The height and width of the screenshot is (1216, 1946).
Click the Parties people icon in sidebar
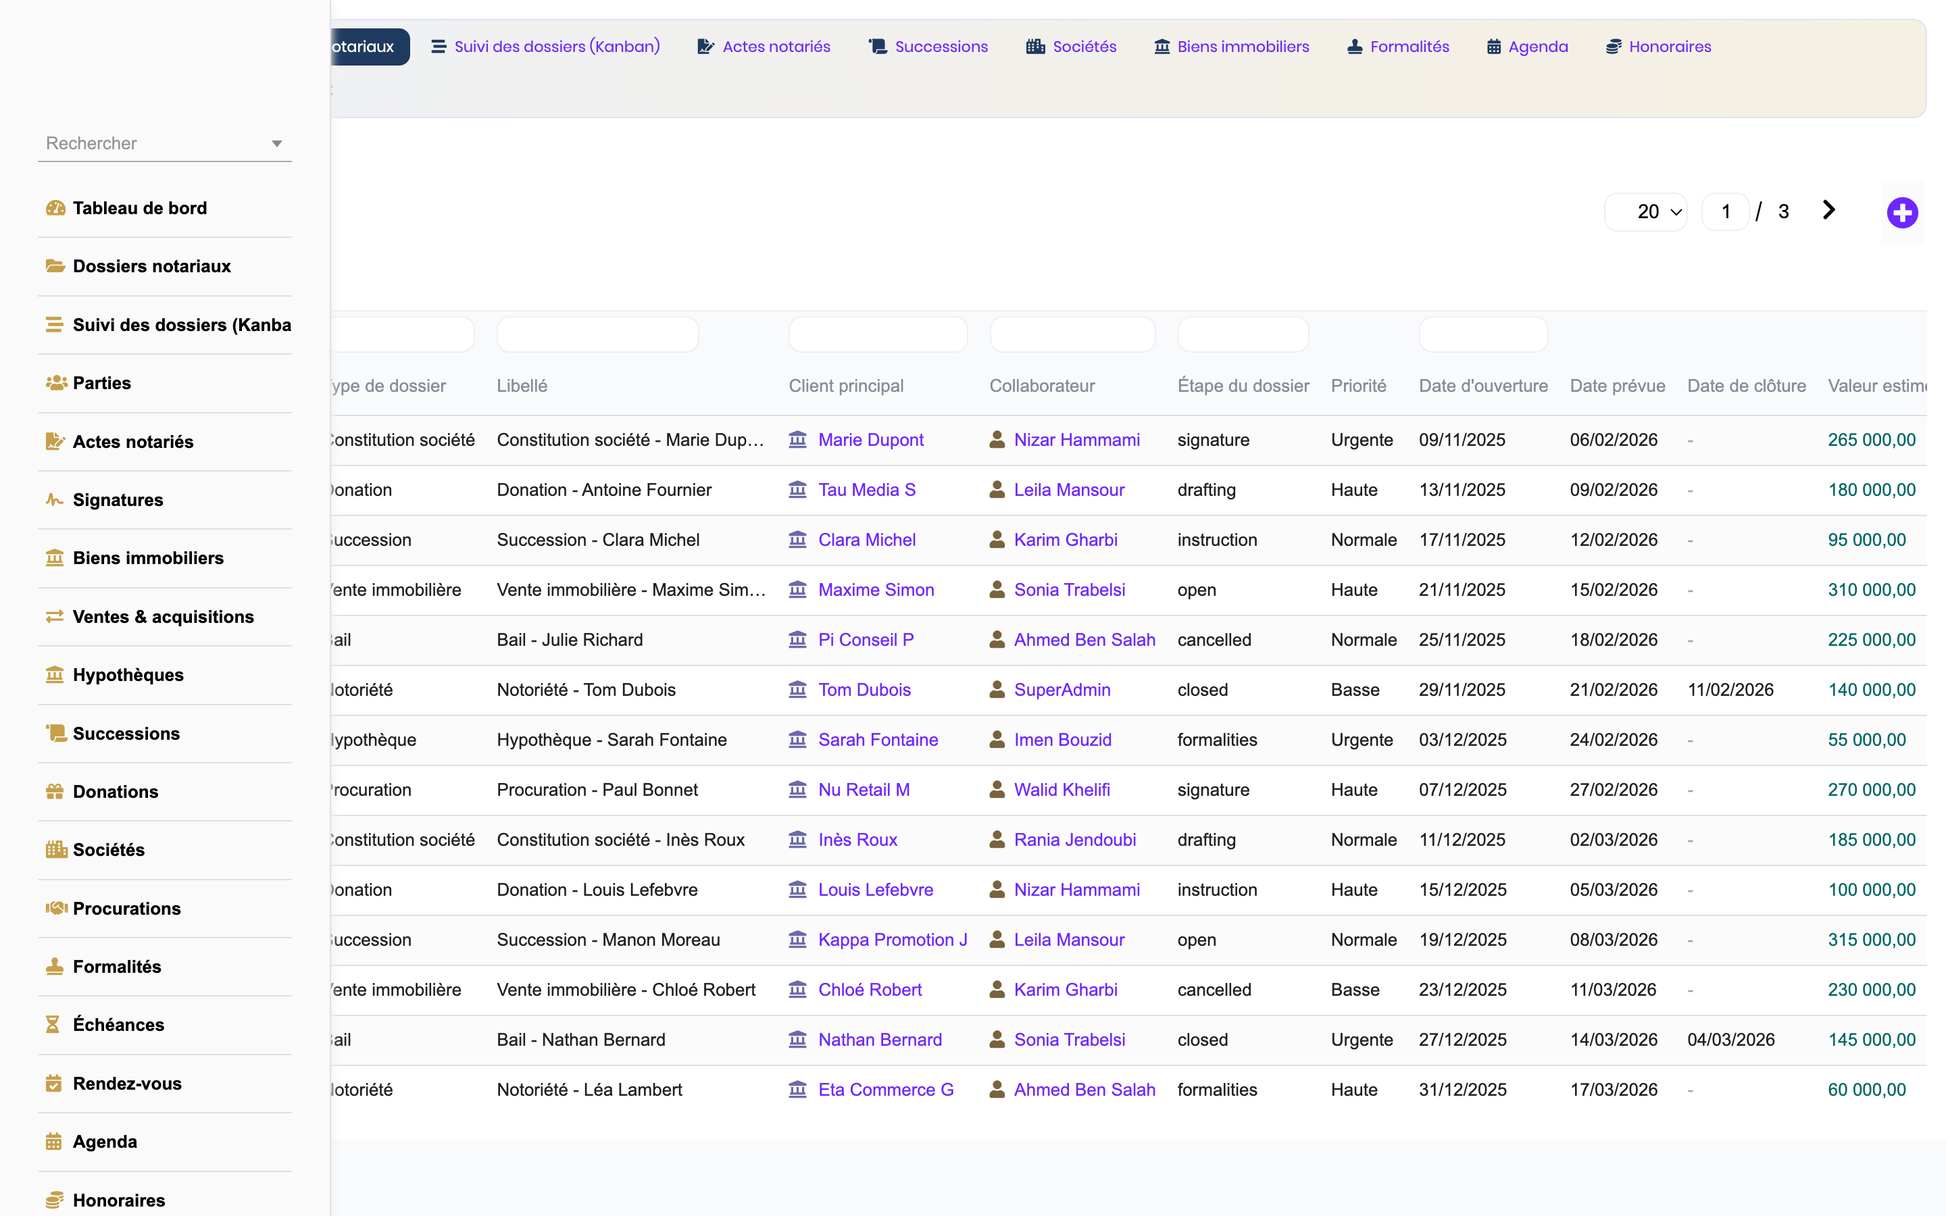55,383
